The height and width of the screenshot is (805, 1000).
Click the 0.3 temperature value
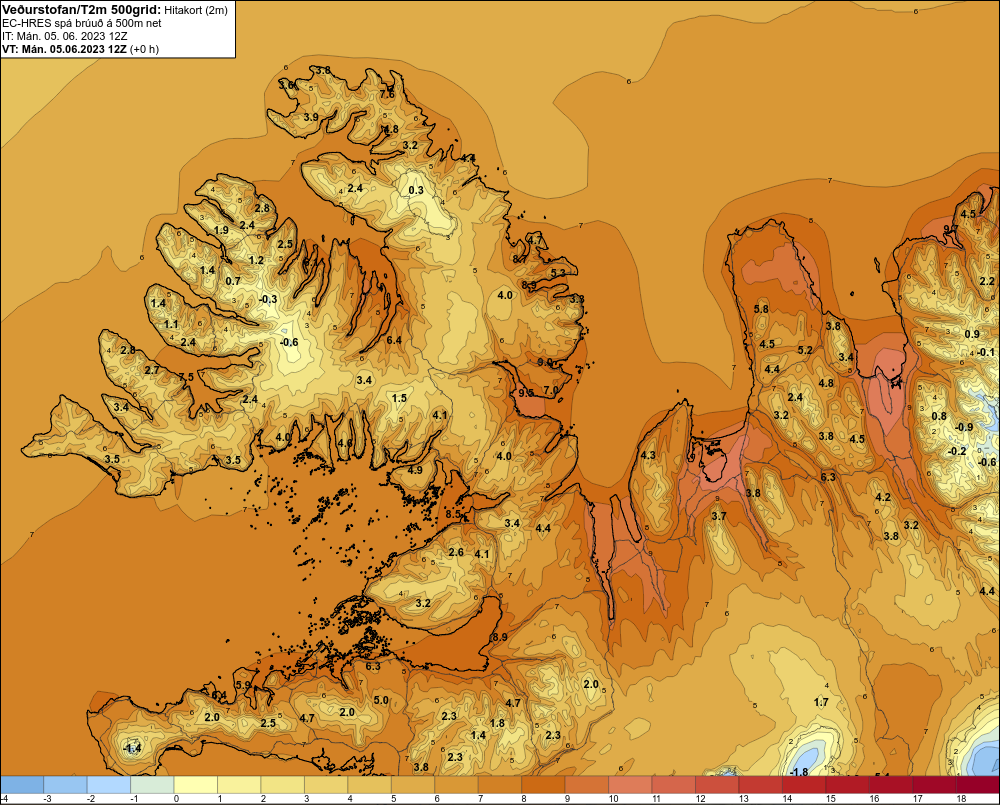point(416,190)
